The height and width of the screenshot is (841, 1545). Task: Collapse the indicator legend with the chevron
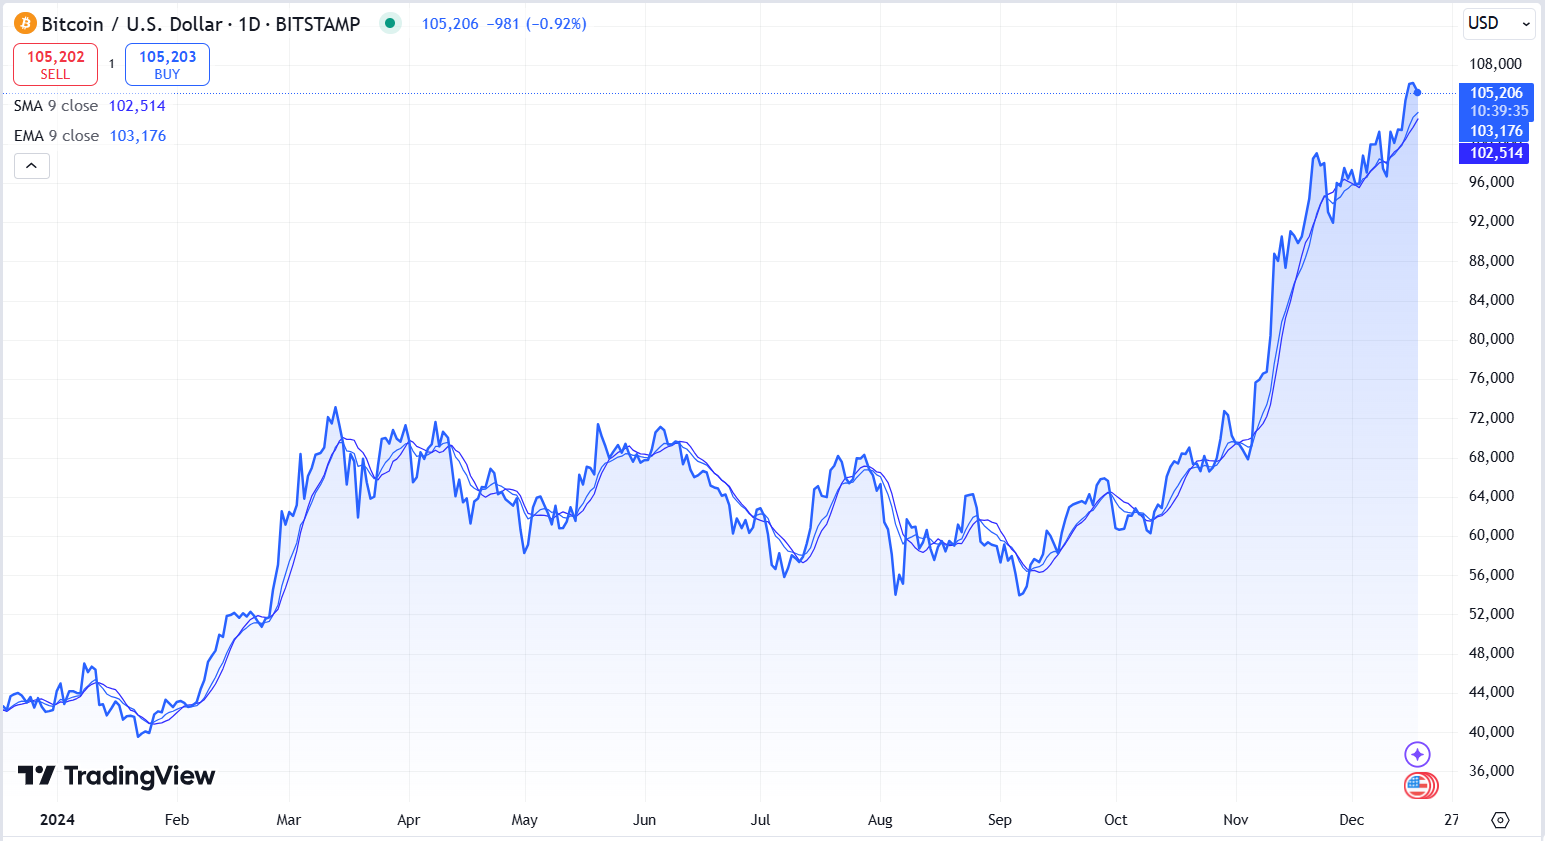tap(32, 166)
